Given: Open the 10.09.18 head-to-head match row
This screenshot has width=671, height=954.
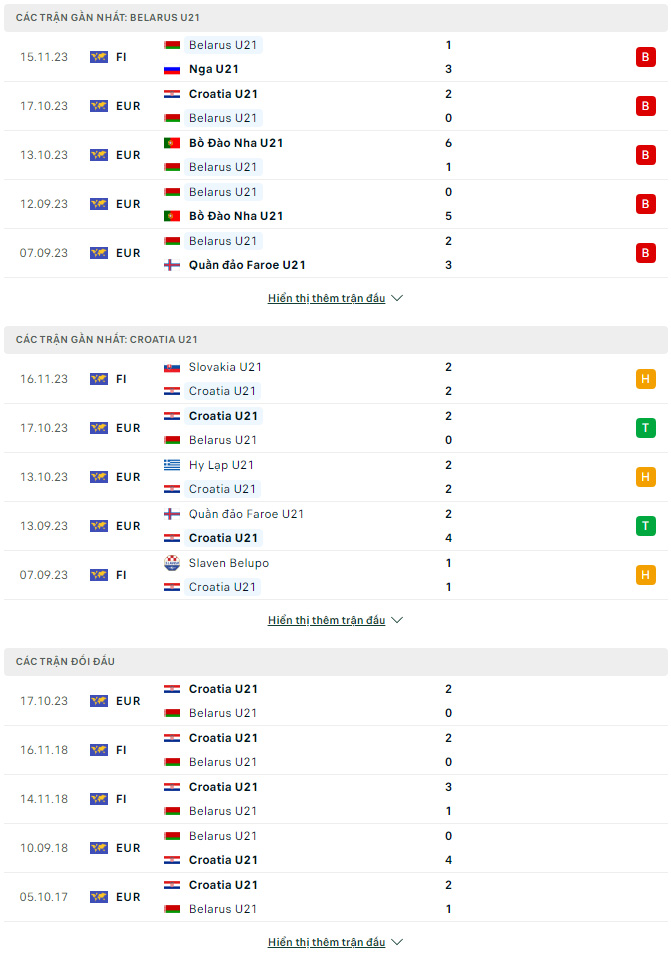Looking at the screenshot, I should [x=336, y=848].
